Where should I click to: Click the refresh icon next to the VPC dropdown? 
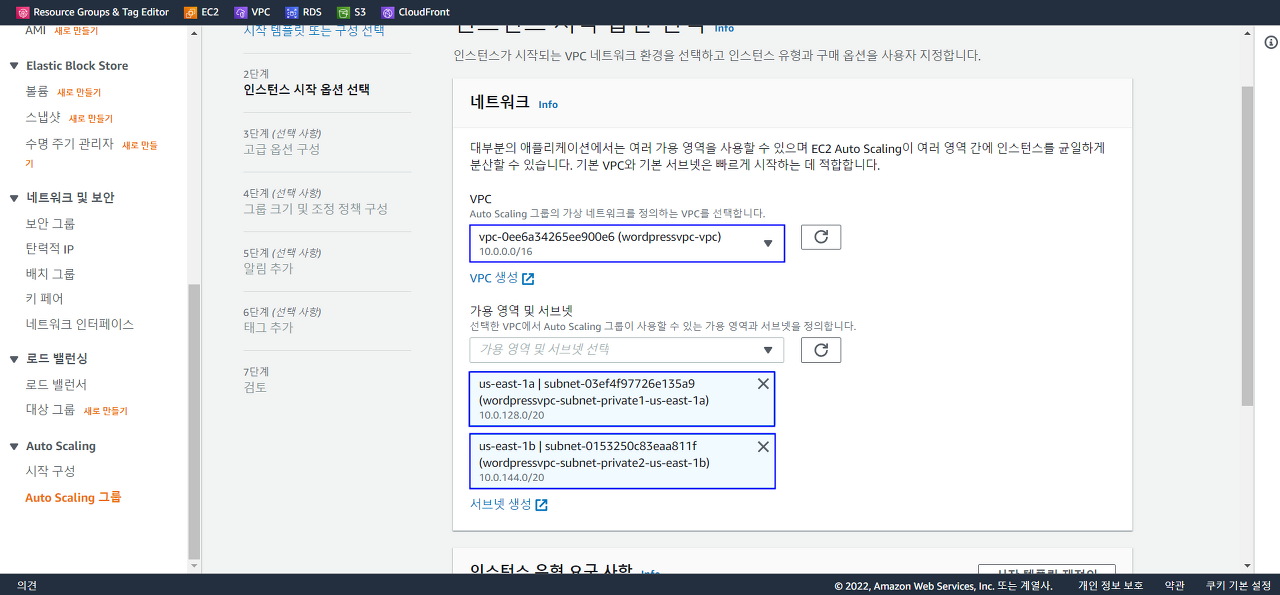click(821, 237)
